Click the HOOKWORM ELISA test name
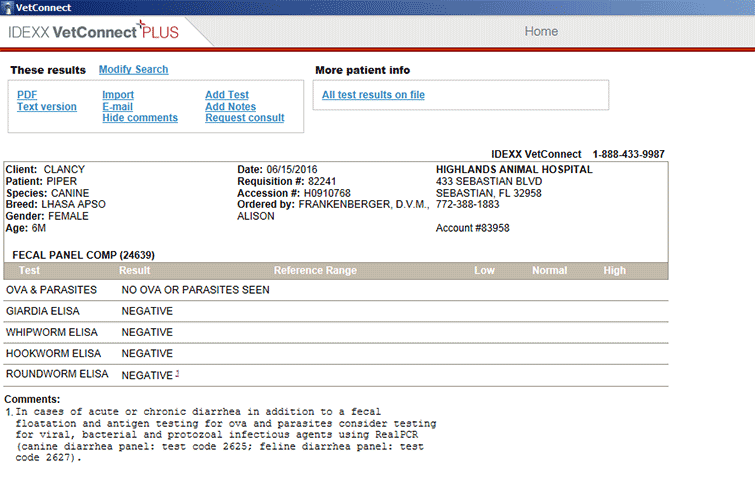 point(53,354)
